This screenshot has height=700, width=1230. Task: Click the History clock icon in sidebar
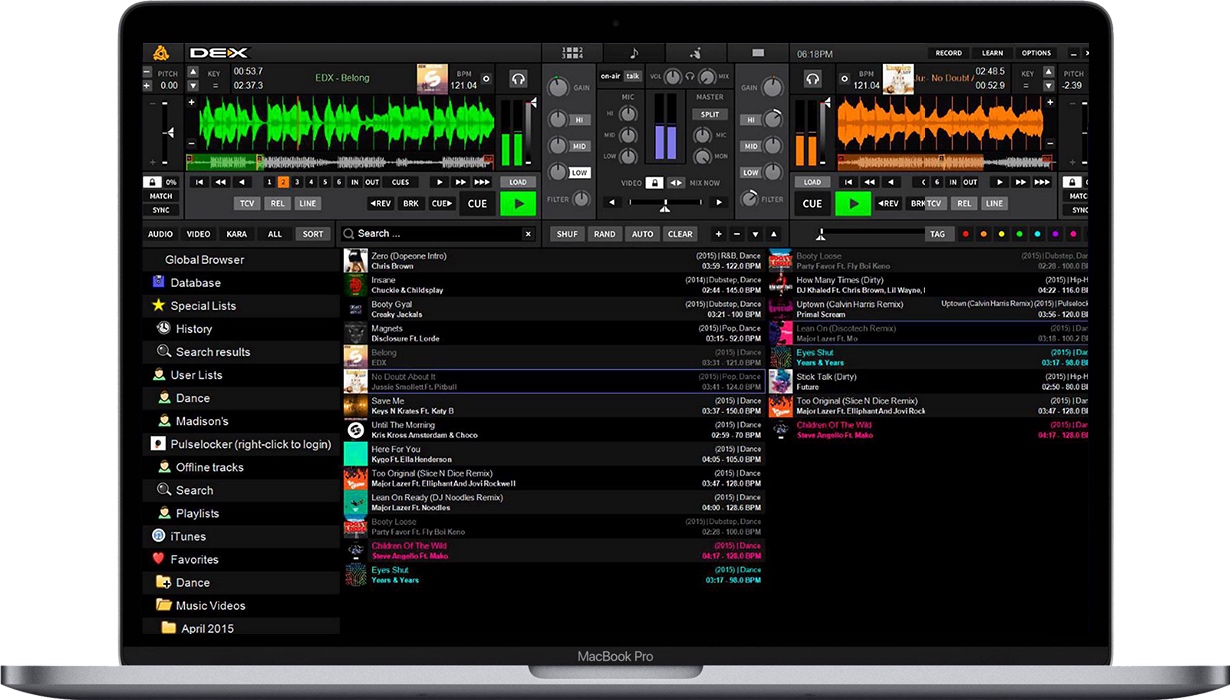pyautogui.click(x=163, y=328)
